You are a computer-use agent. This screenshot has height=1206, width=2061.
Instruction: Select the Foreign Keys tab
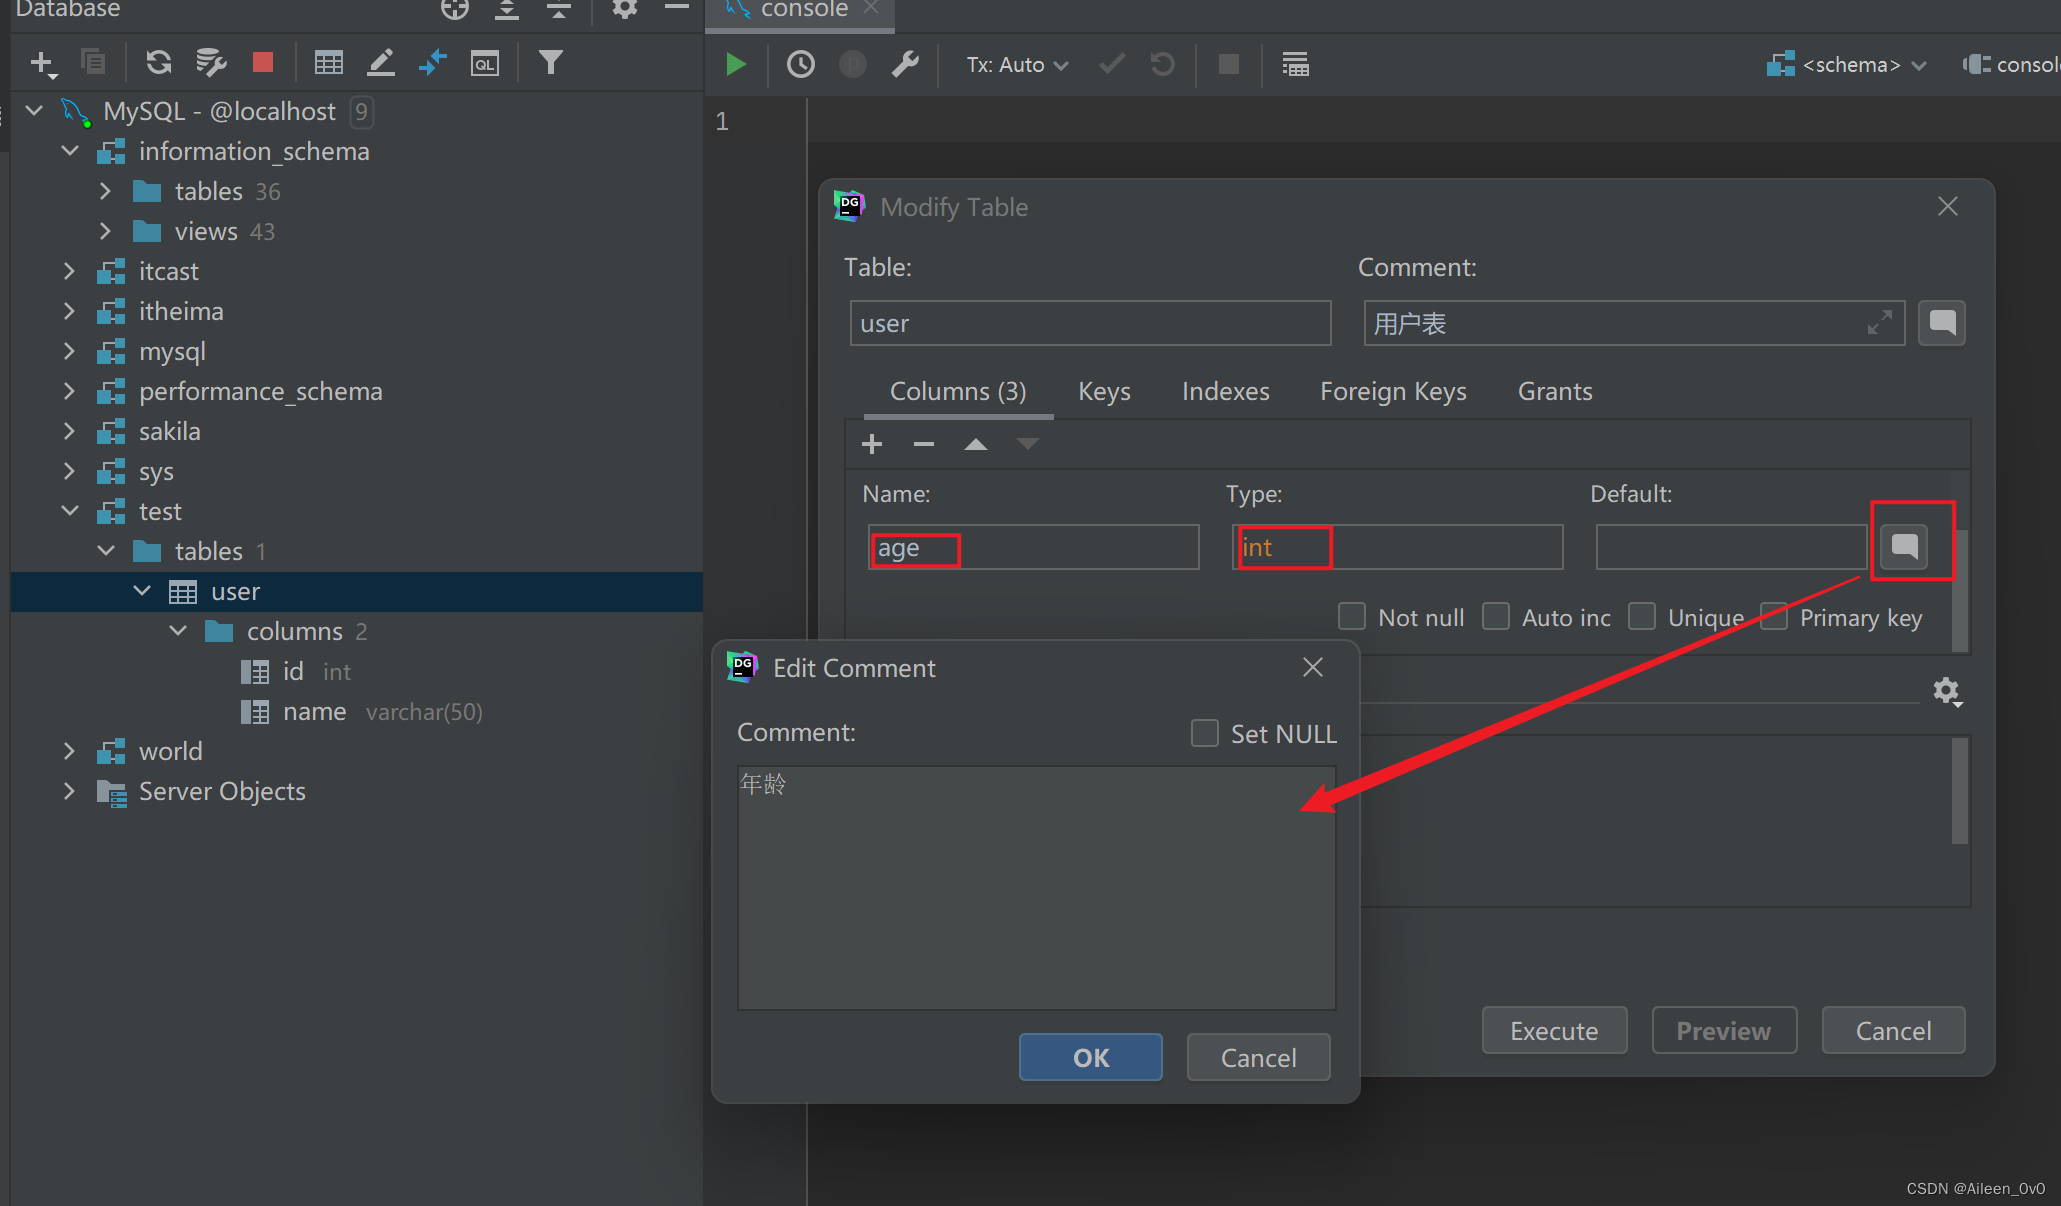[x=1392, y=391]
